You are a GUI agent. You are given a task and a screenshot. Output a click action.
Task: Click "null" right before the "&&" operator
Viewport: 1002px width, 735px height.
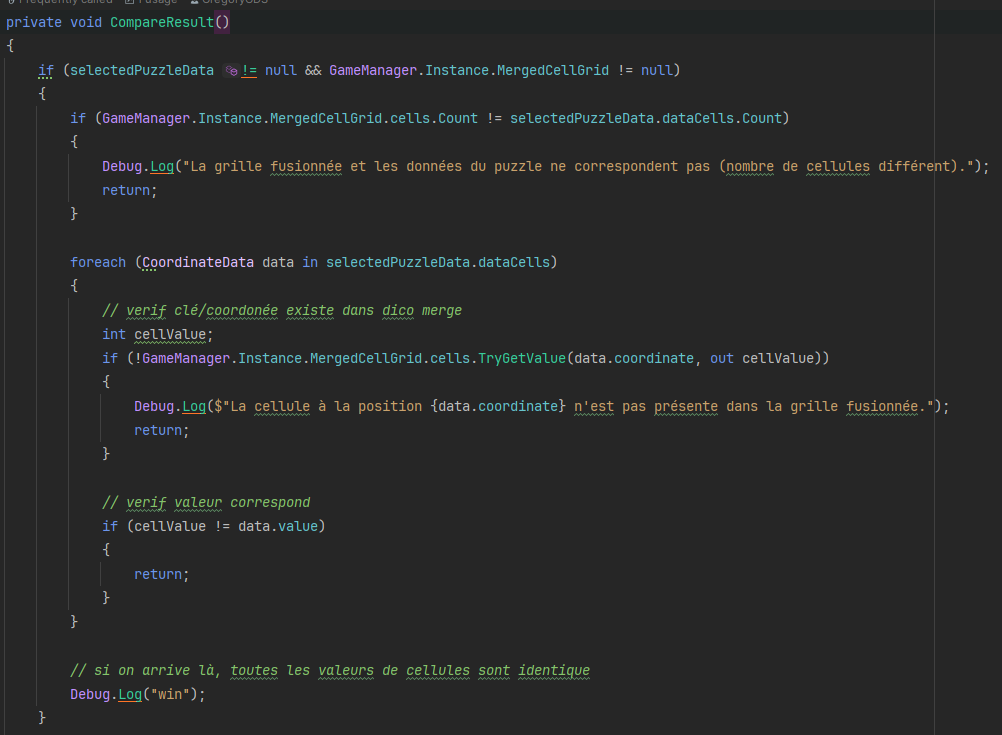pos(281,70)
